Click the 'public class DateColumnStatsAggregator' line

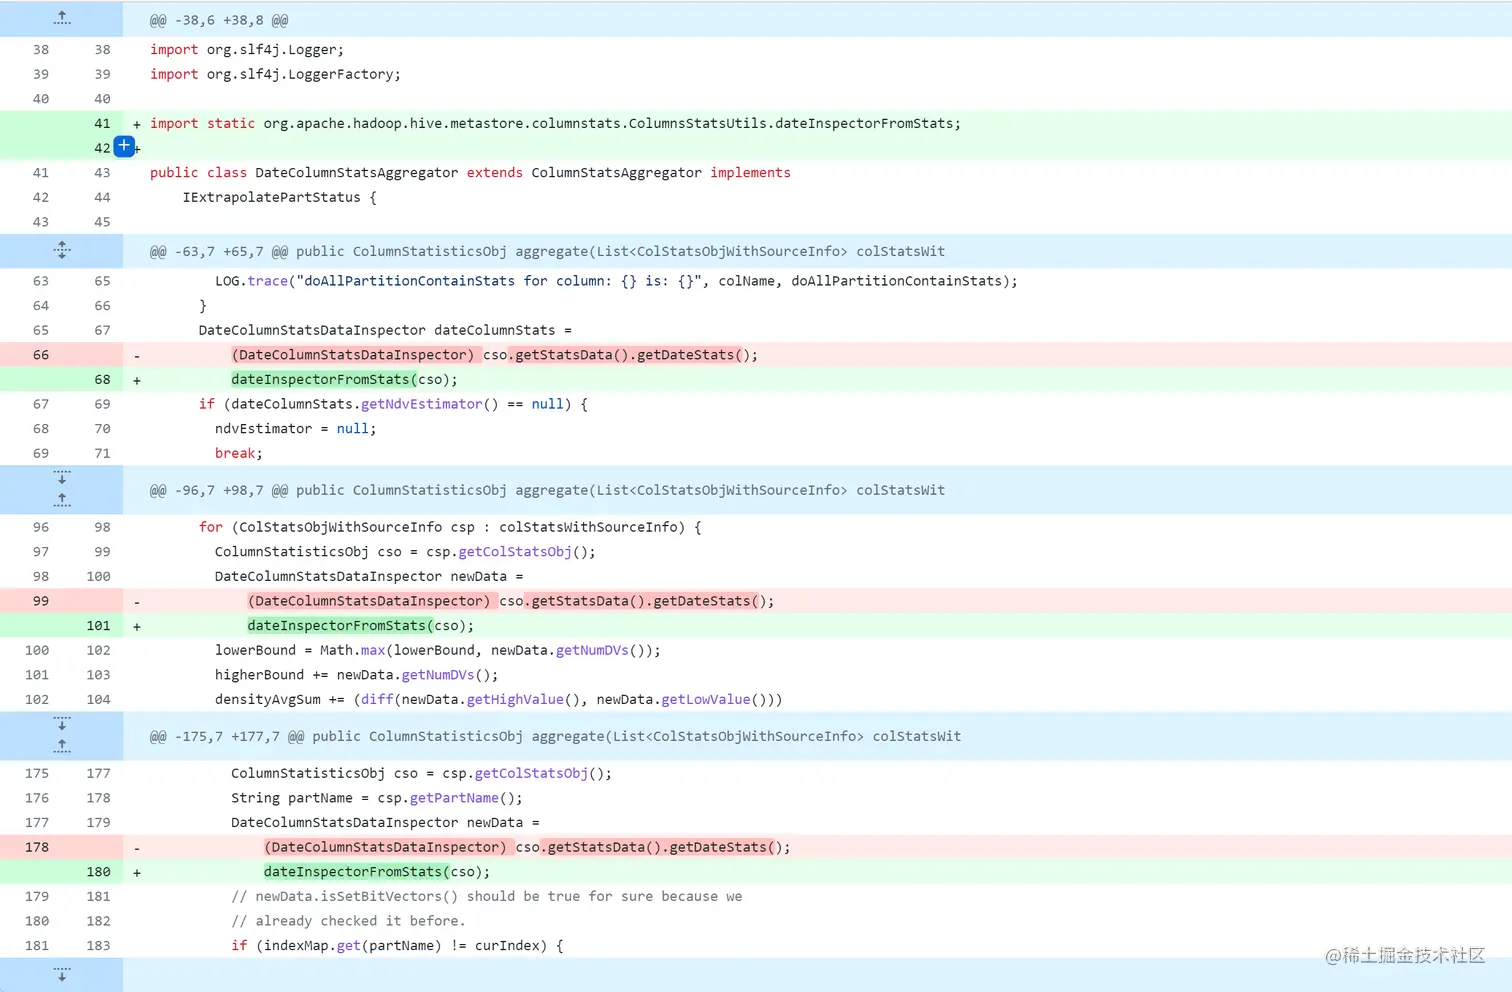[x=470, y=172]
